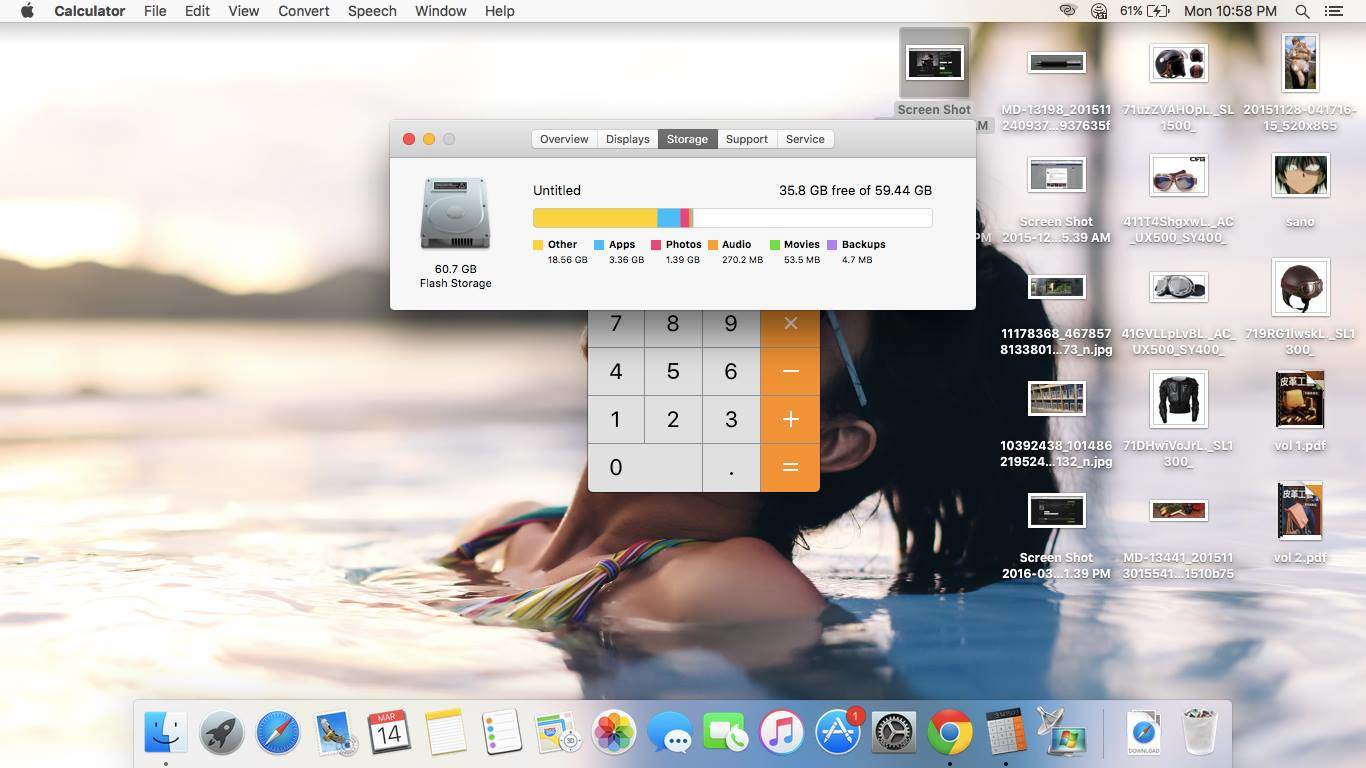Click the storage usage bar
This screenshot has width=1366, height=768.
point(732,218)
